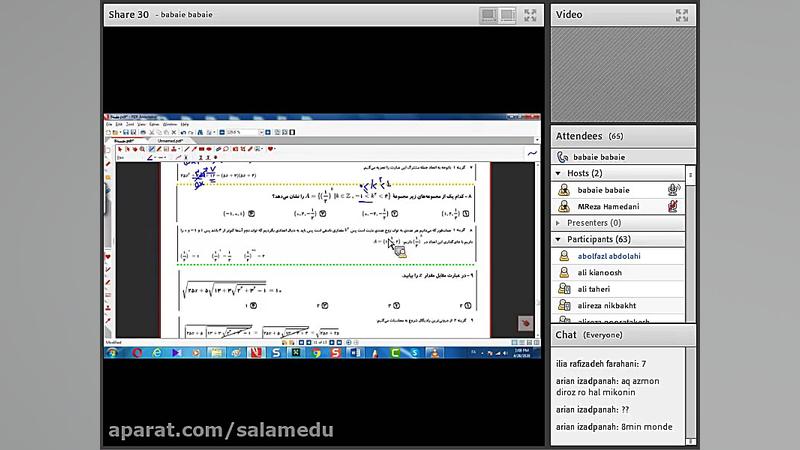Select the red marker tool in annotation toolbar
Screen dimensions: 800x450
click(159, 149)
